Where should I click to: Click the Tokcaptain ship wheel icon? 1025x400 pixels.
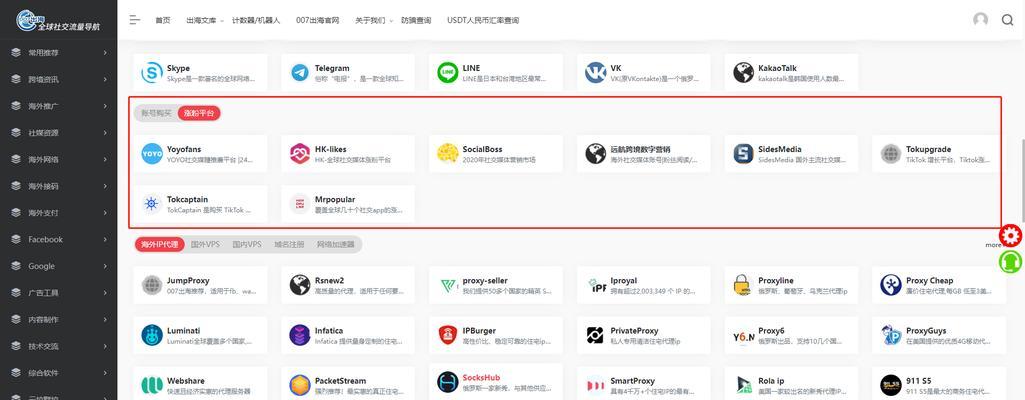tap(152, 204)
